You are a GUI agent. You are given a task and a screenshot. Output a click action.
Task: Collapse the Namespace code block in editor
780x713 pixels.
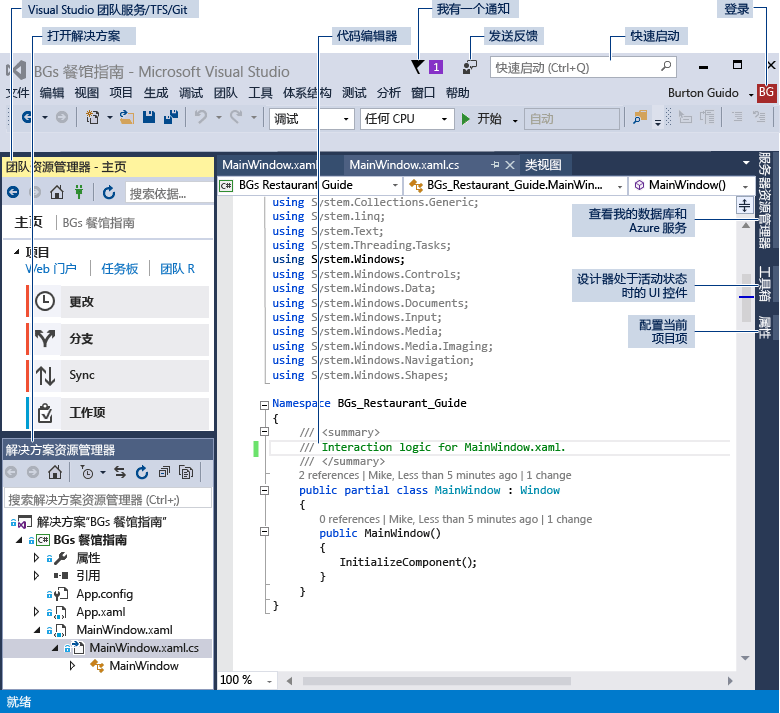(x=264, y=404)
